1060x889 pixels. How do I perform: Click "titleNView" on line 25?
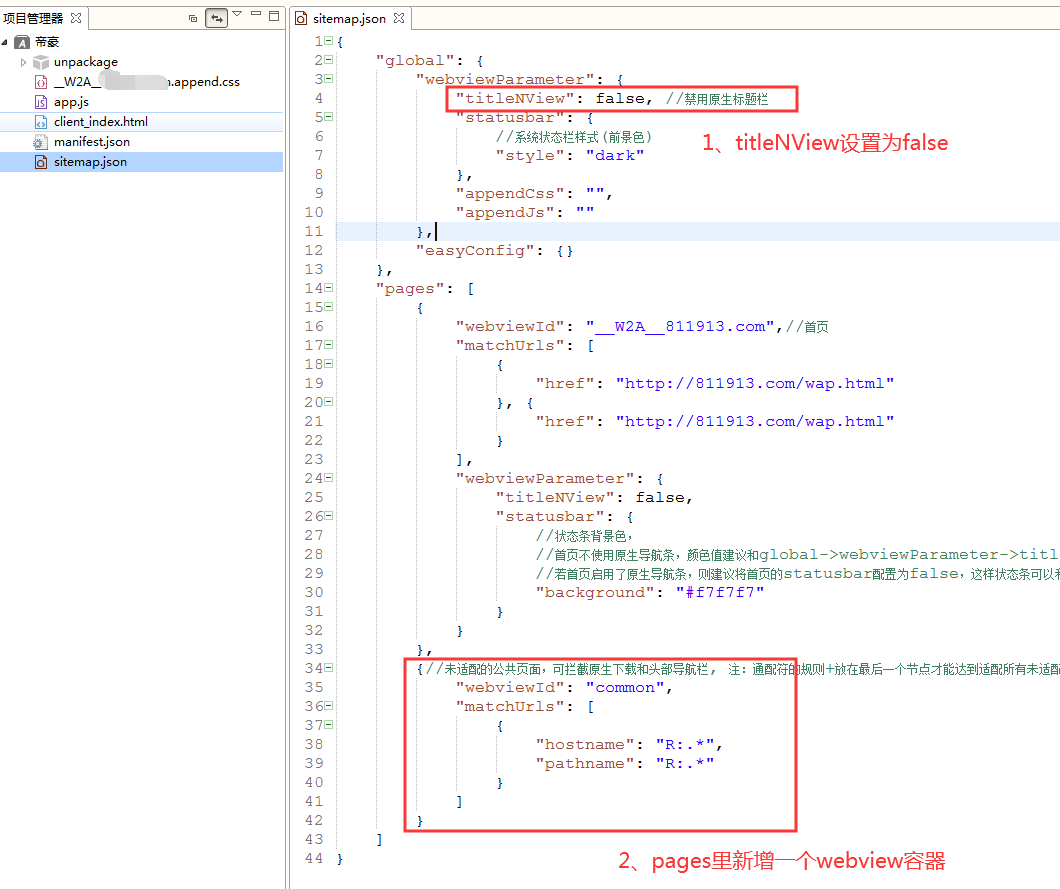click(x=555, y=498)
